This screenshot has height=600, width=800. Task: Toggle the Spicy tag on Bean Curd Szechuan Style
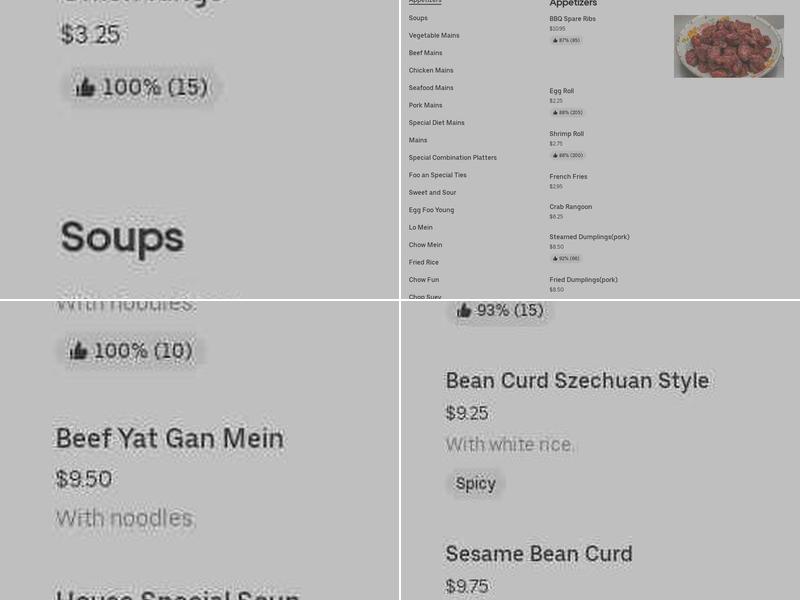(476, 483)
